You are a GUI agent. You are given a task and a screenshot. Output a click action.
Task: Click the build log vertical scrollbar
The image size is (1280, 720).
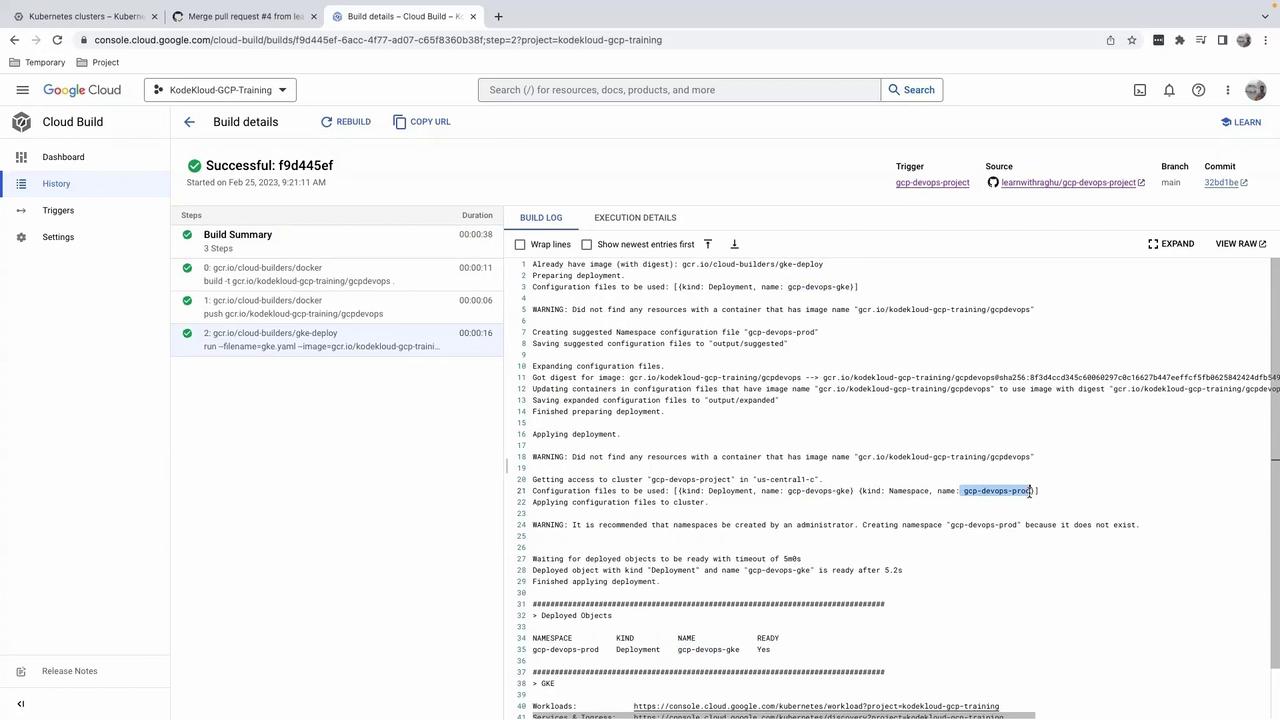[1275, 463]
